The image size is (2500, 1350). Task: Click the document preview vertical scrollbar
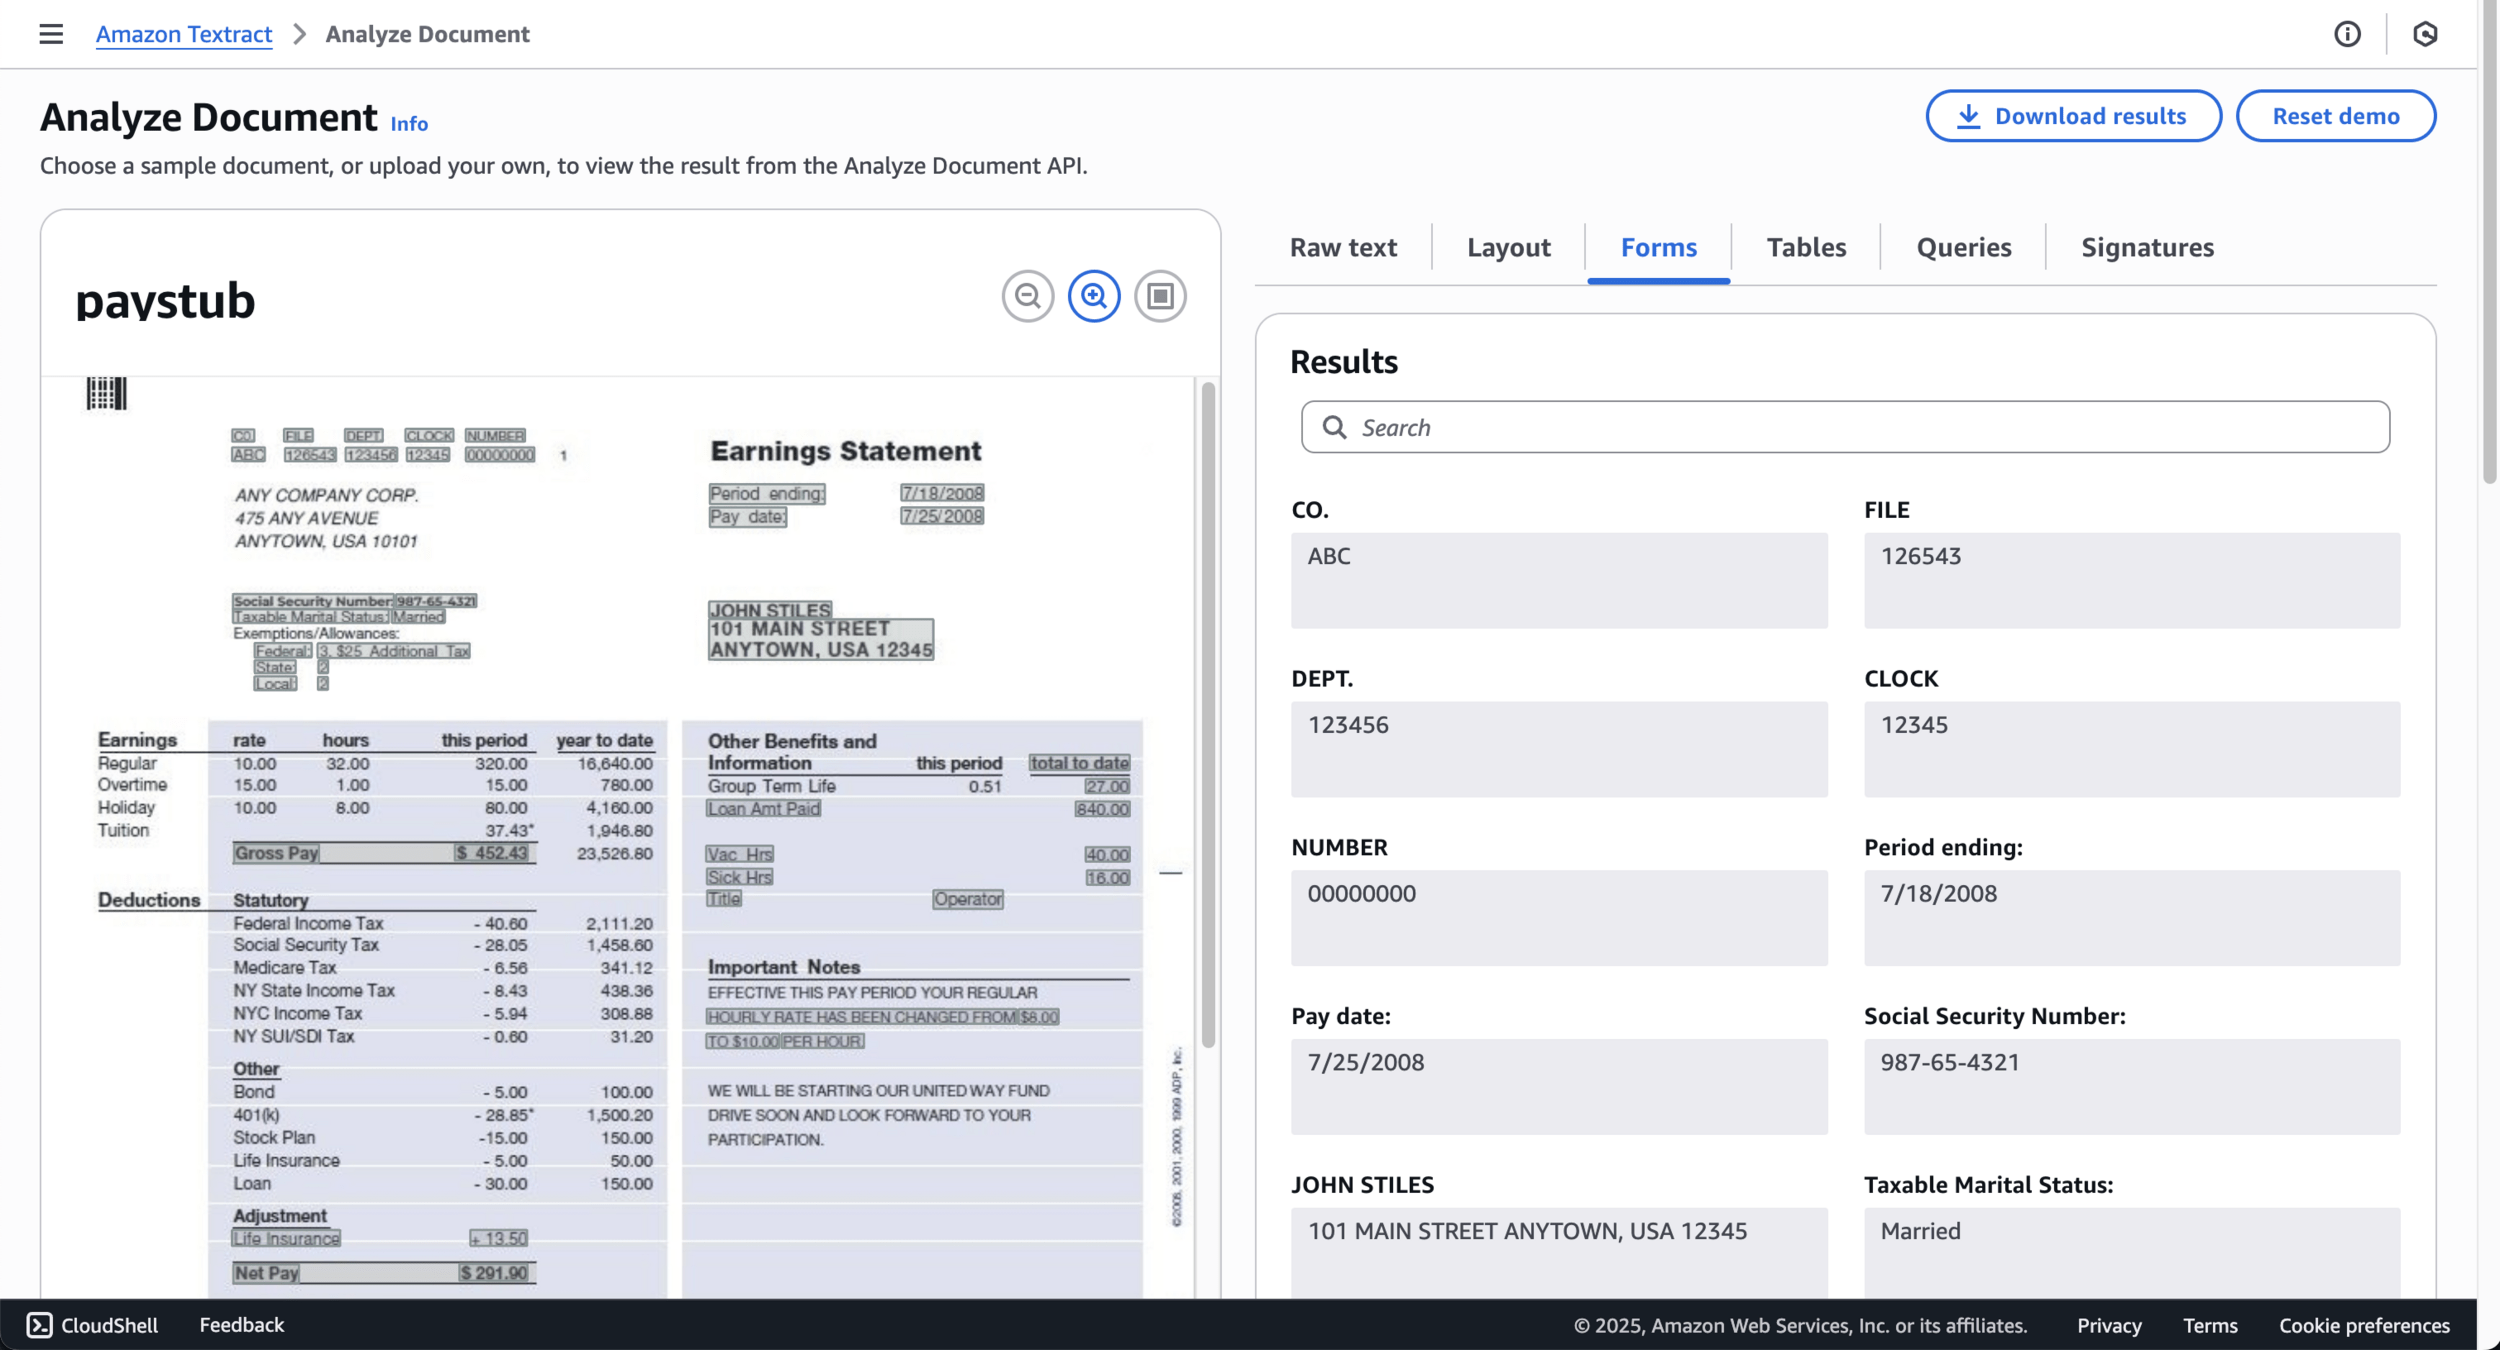coord(1208,715)
